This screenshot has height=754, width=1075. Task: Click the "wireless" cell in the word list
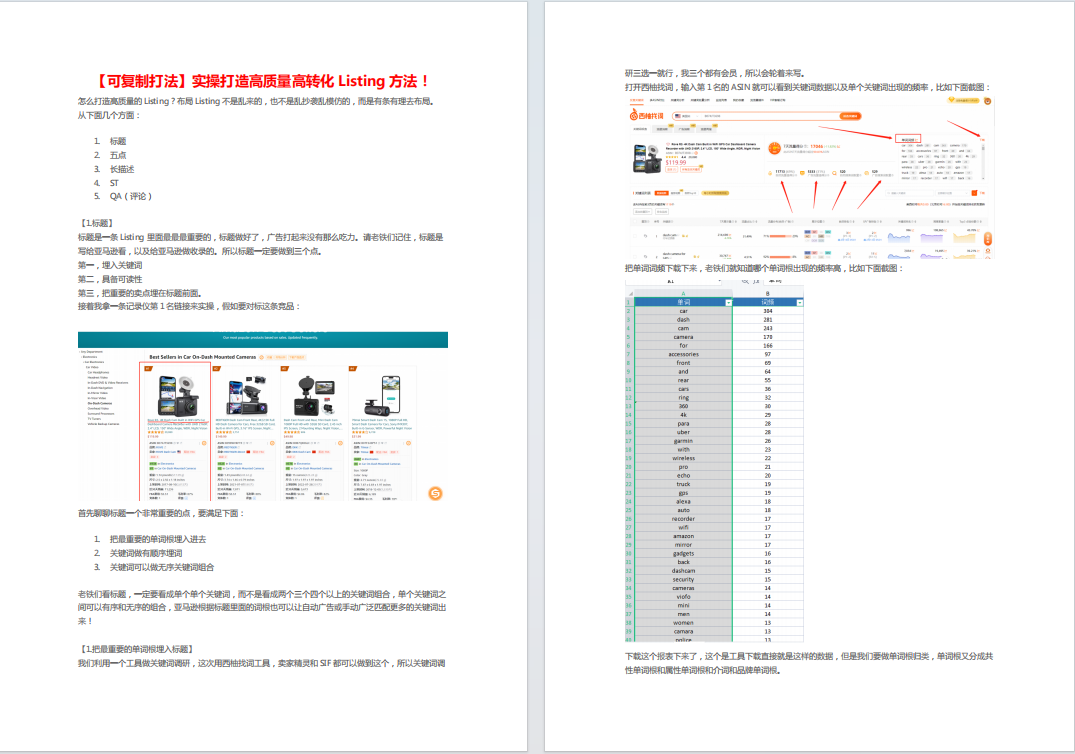[x=684, y=458]
